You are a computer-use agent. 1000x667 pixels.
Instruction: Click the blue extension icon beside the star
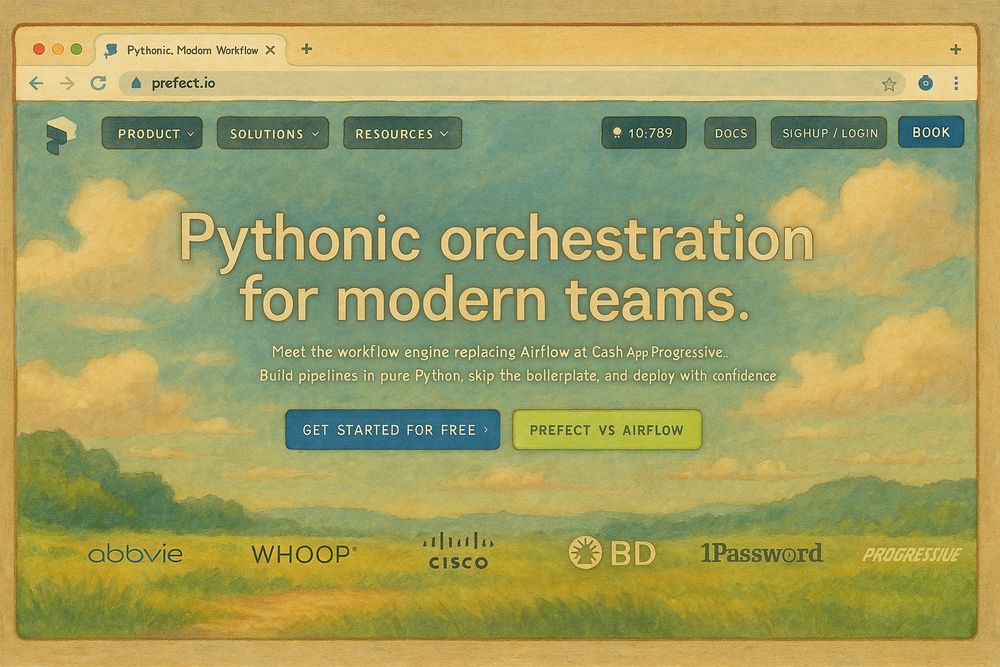[925, 82]
